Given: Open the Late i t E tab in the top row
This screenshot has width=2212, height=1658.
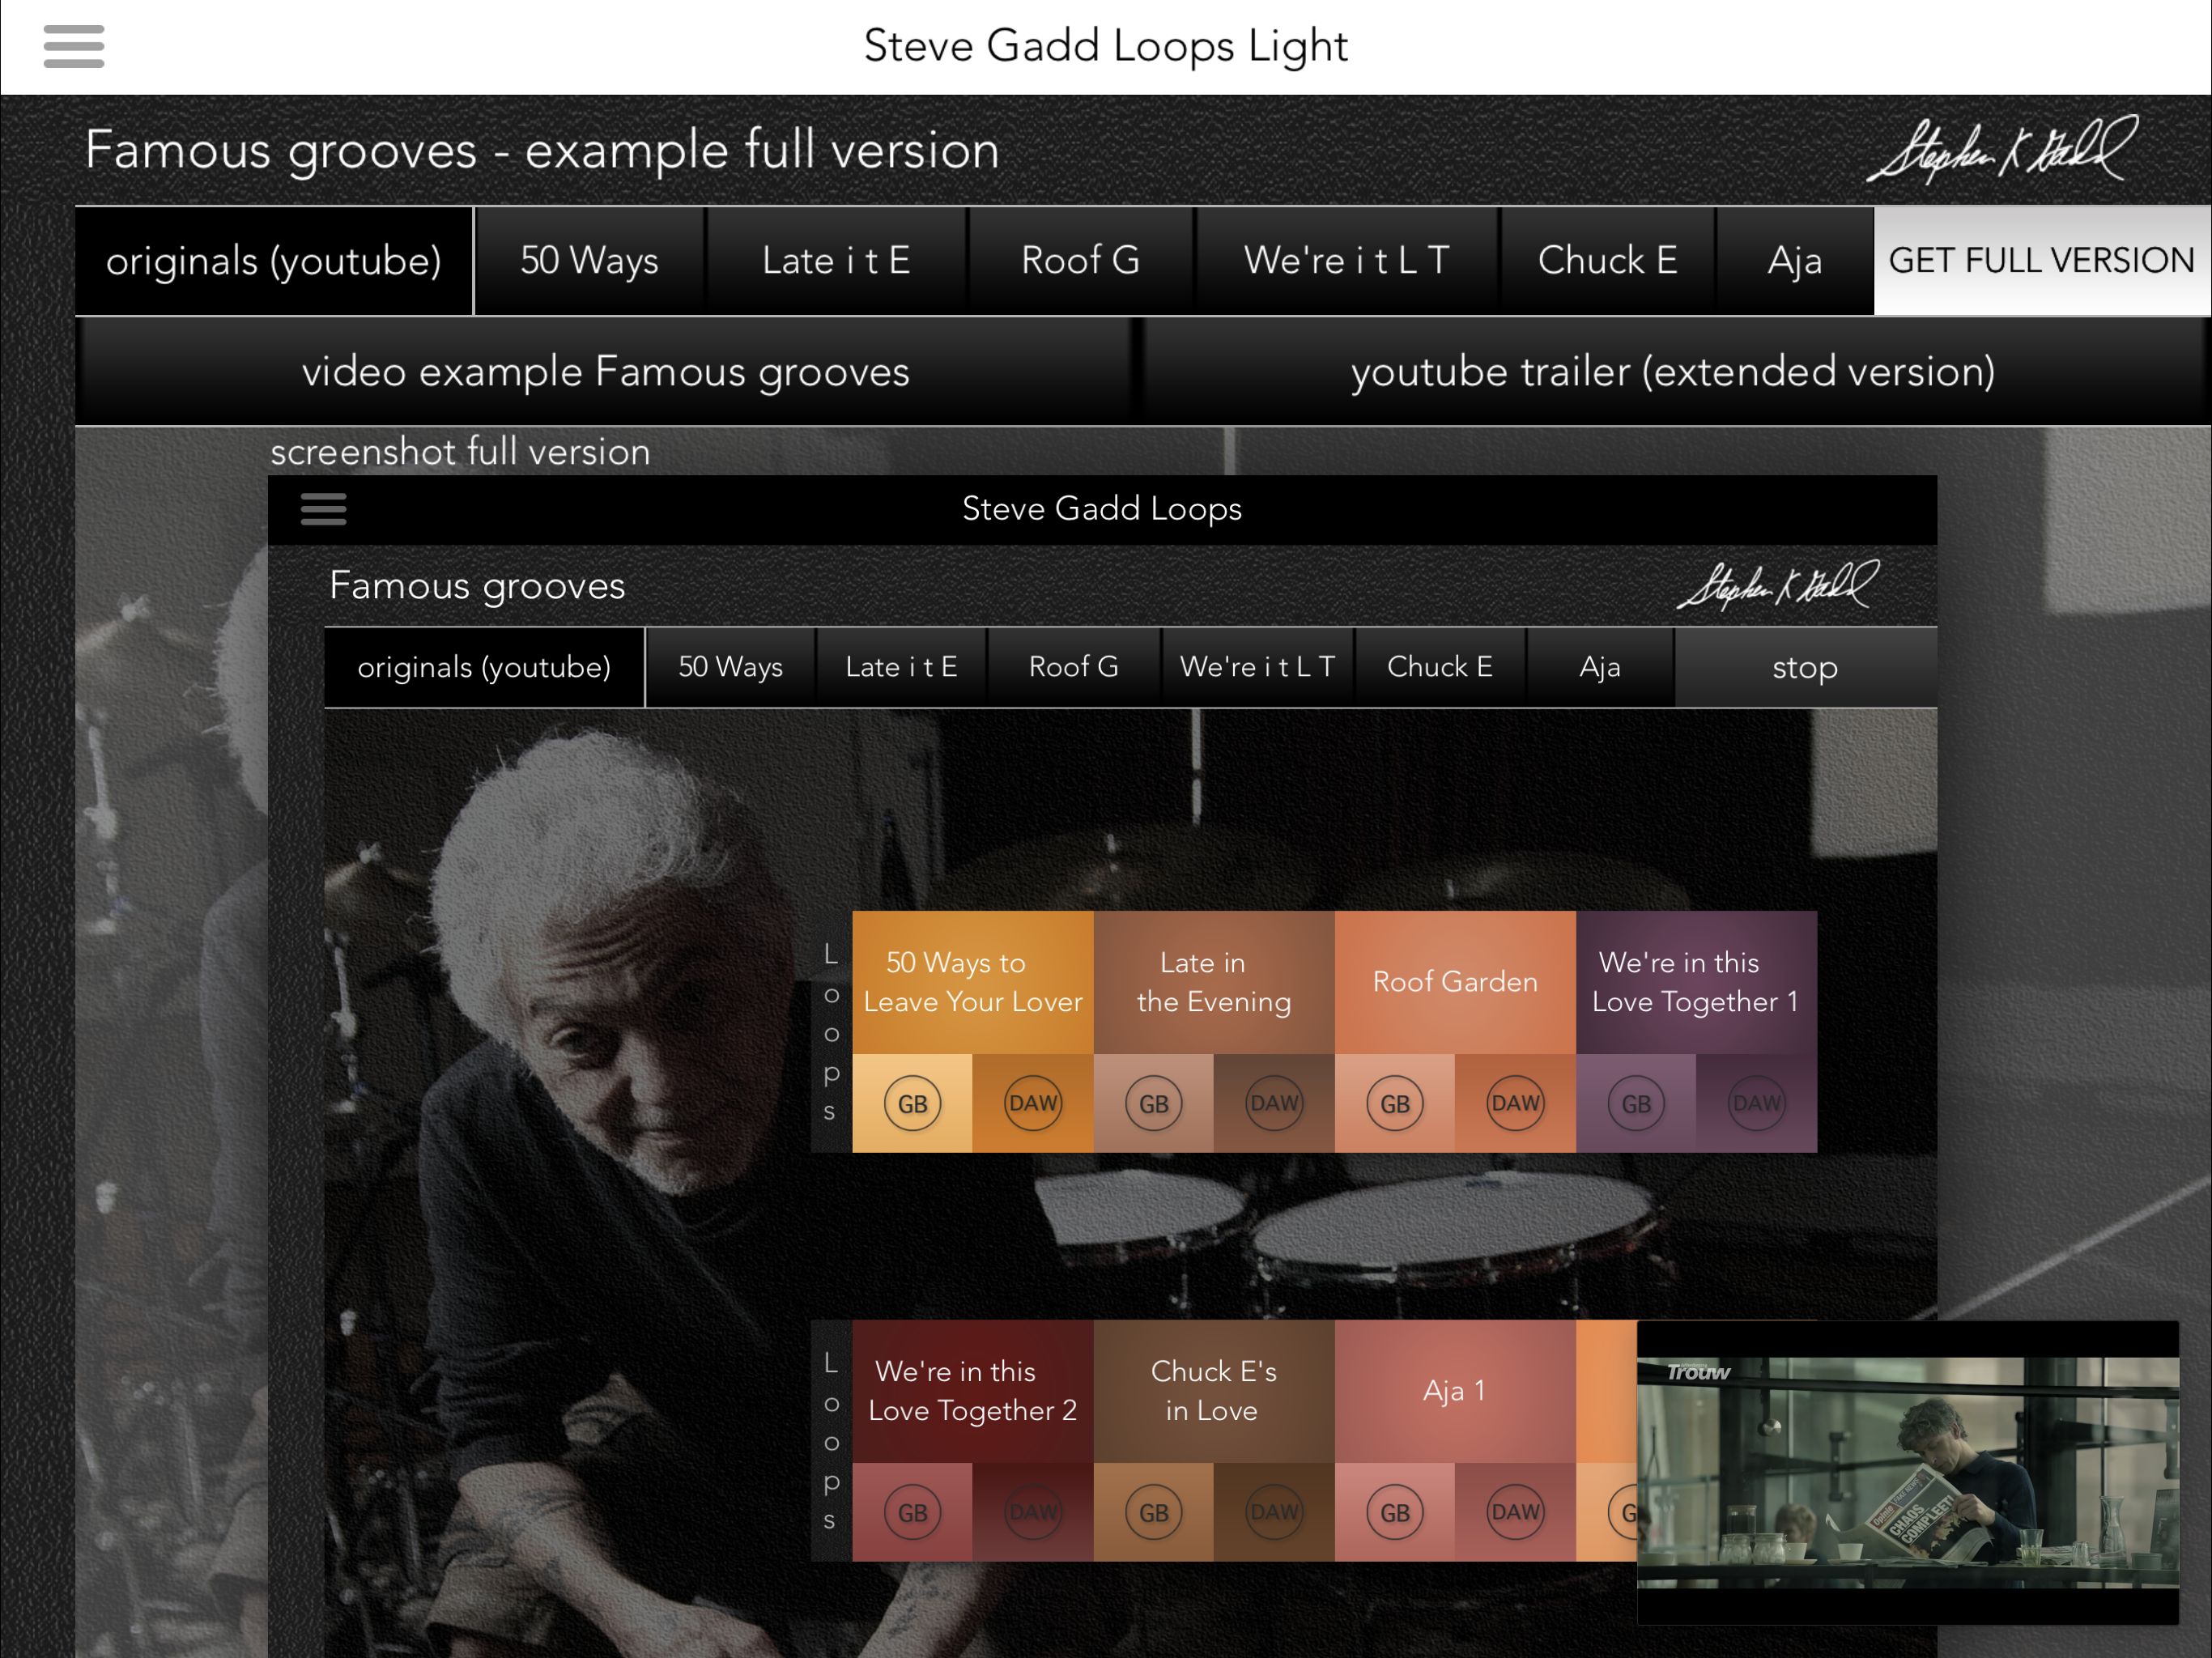Looking at the screenshot, I should click(836, 261).
